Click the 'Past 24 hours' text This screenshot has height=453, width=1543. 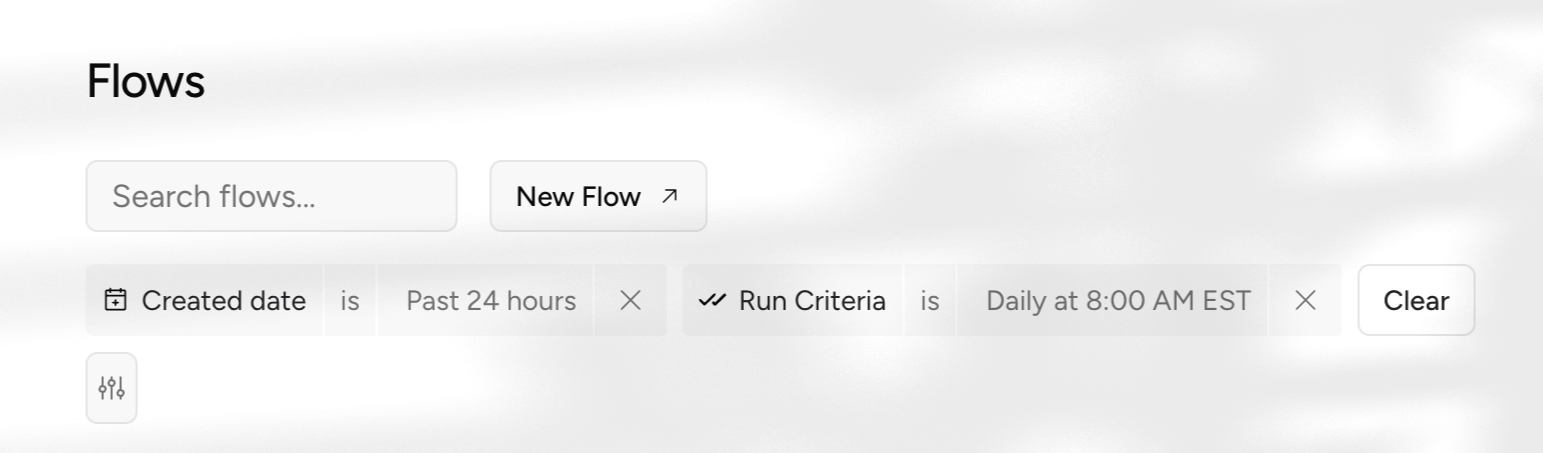pos(491,300)
